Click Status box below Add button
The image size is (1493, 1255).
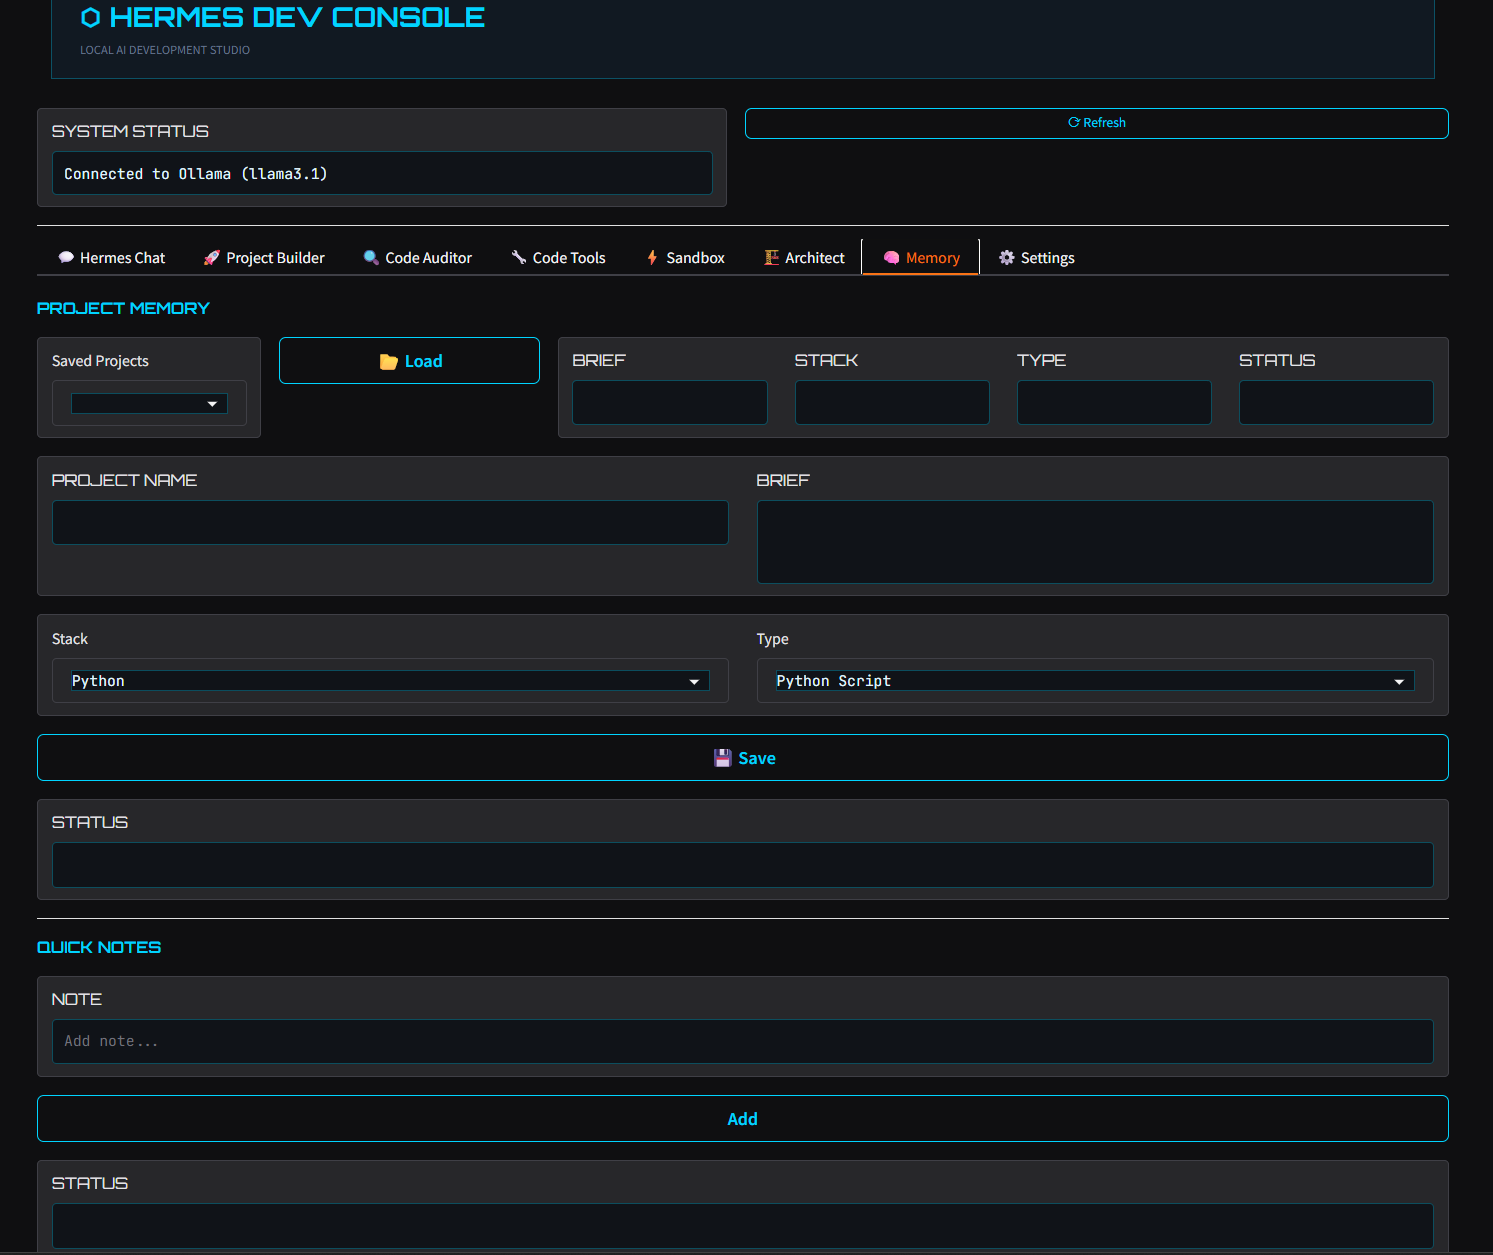(x=743, y=1226)
